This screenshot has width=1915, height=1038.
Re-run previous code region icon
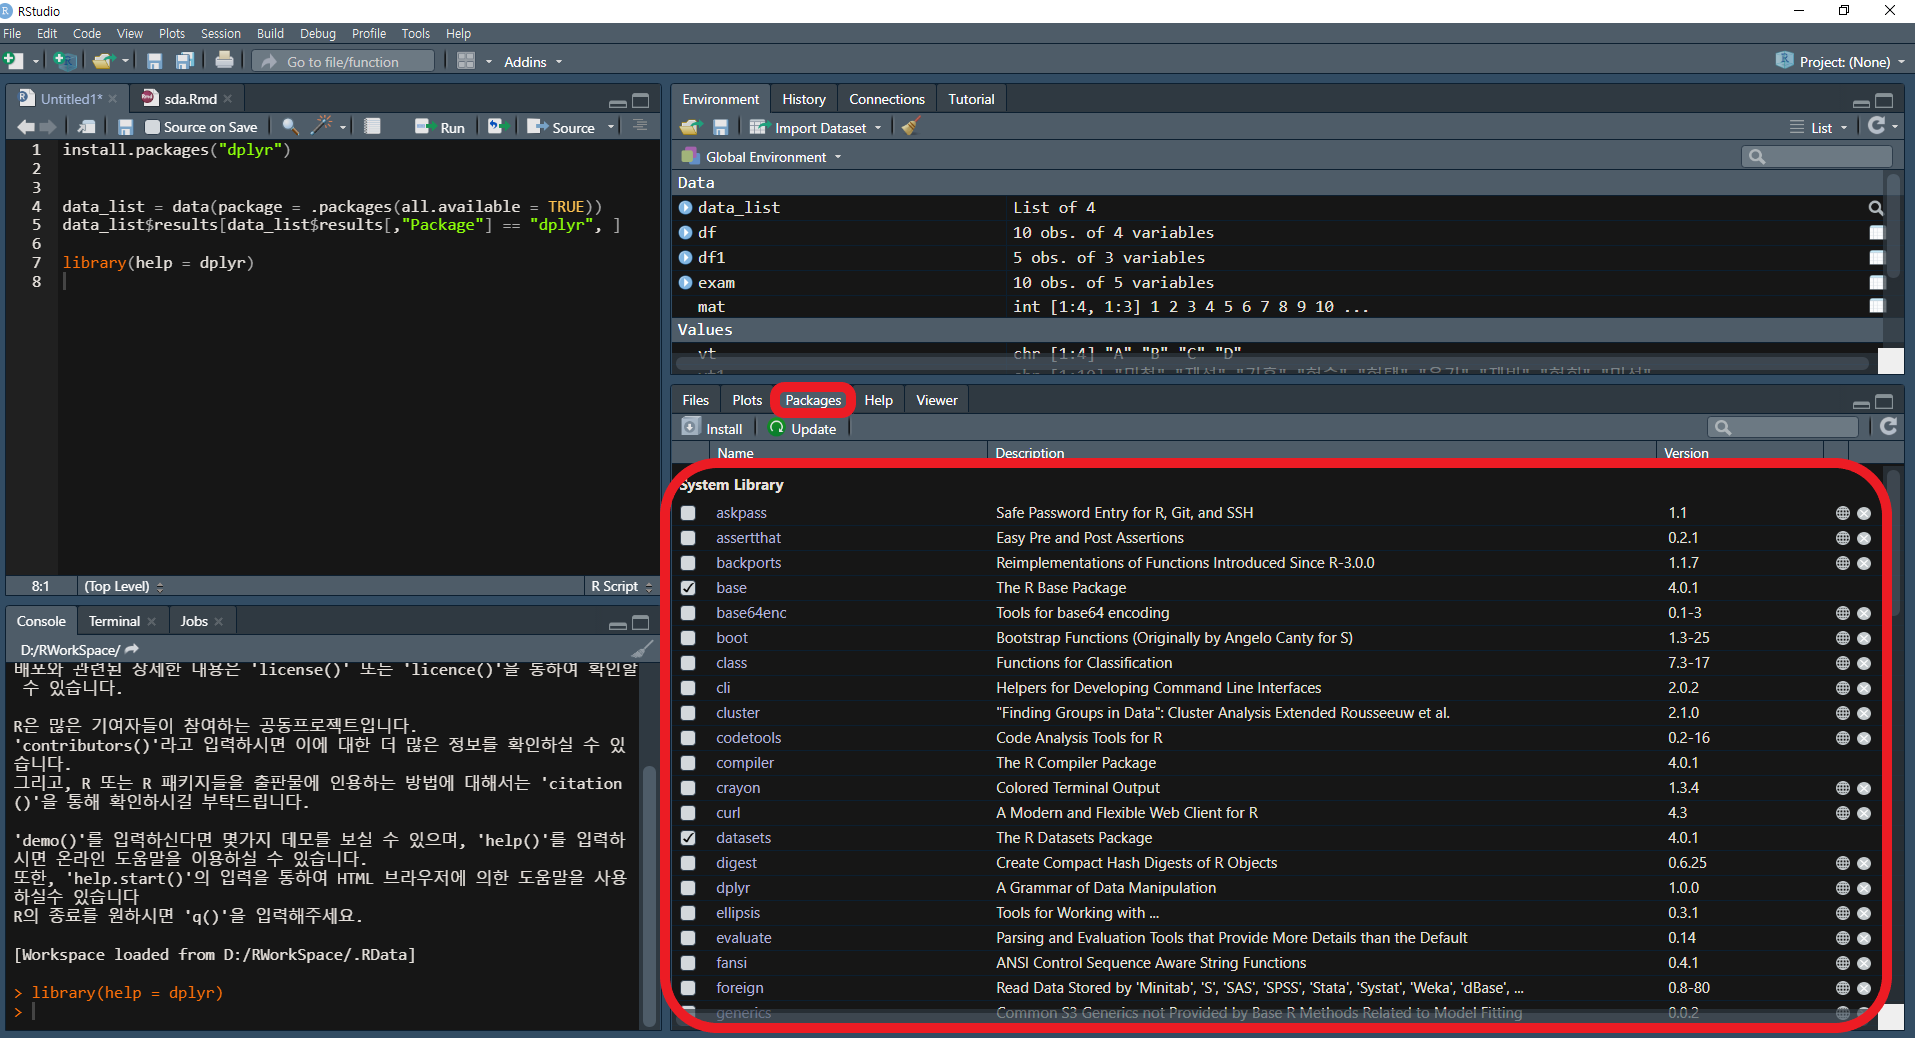click(x=496, y=127)
